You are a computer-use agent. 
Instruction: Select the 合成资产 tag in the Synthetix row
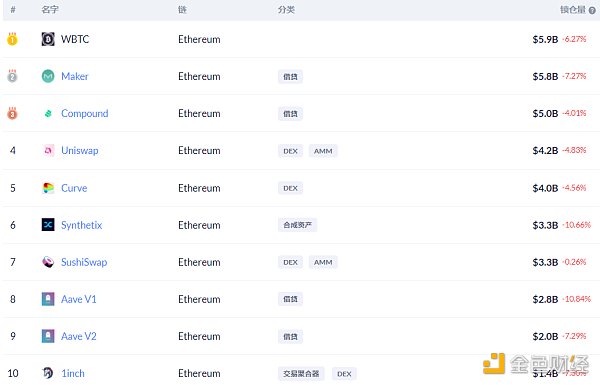tap(297, 225)
